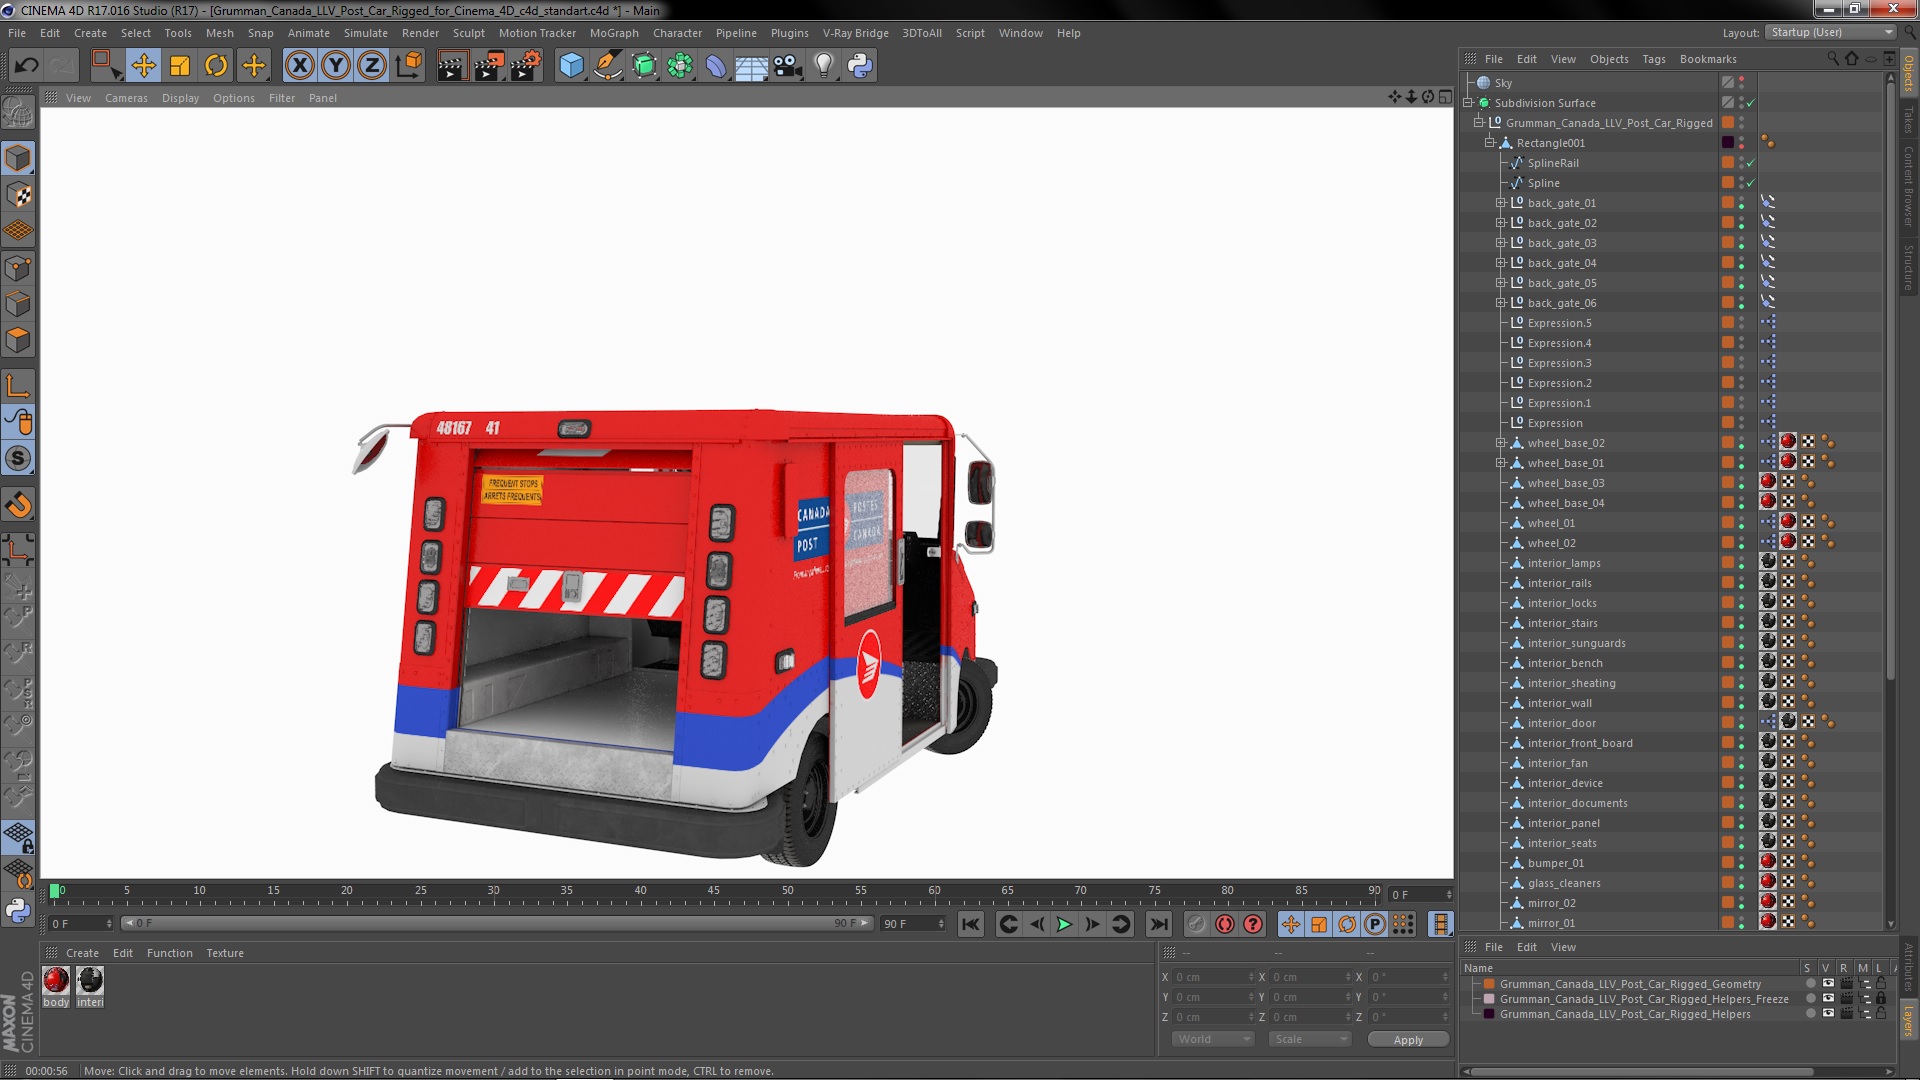Toggle the Y axis lock
This screenshot has height=1080, width=1920.
(336, 66)
